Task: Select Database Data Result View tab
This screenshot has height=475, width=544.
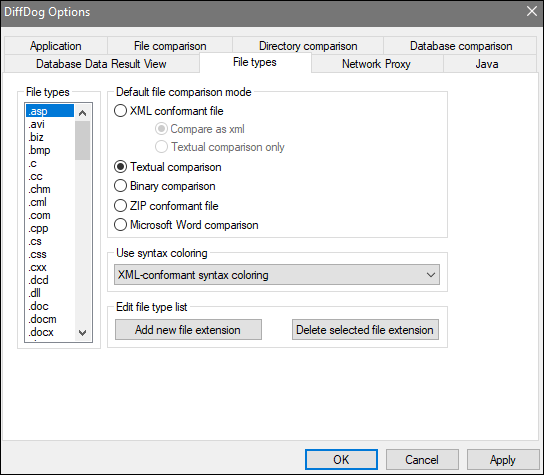Action: 101,64
